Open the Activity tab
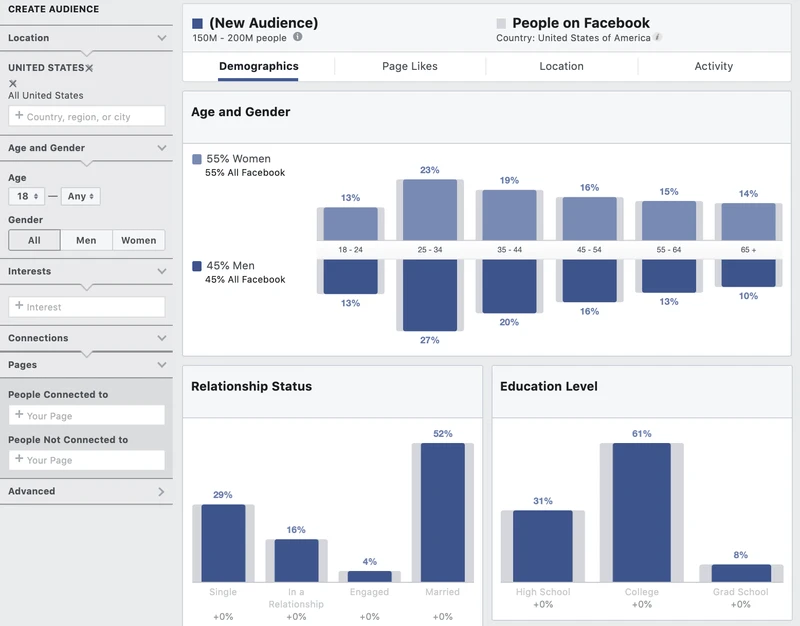 (x=714, y=66)
